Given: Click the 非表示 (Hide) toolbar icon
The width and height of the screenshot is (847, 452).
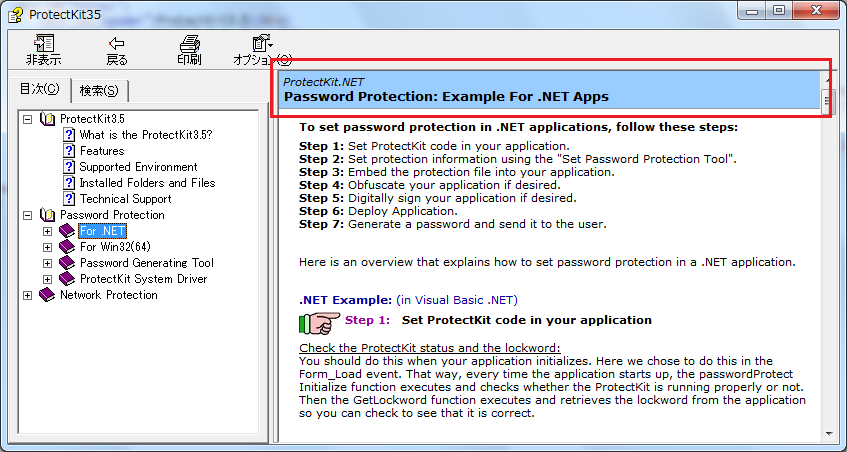Looking at the screenshot, I should pyautogui.click(x=44, y=43).
